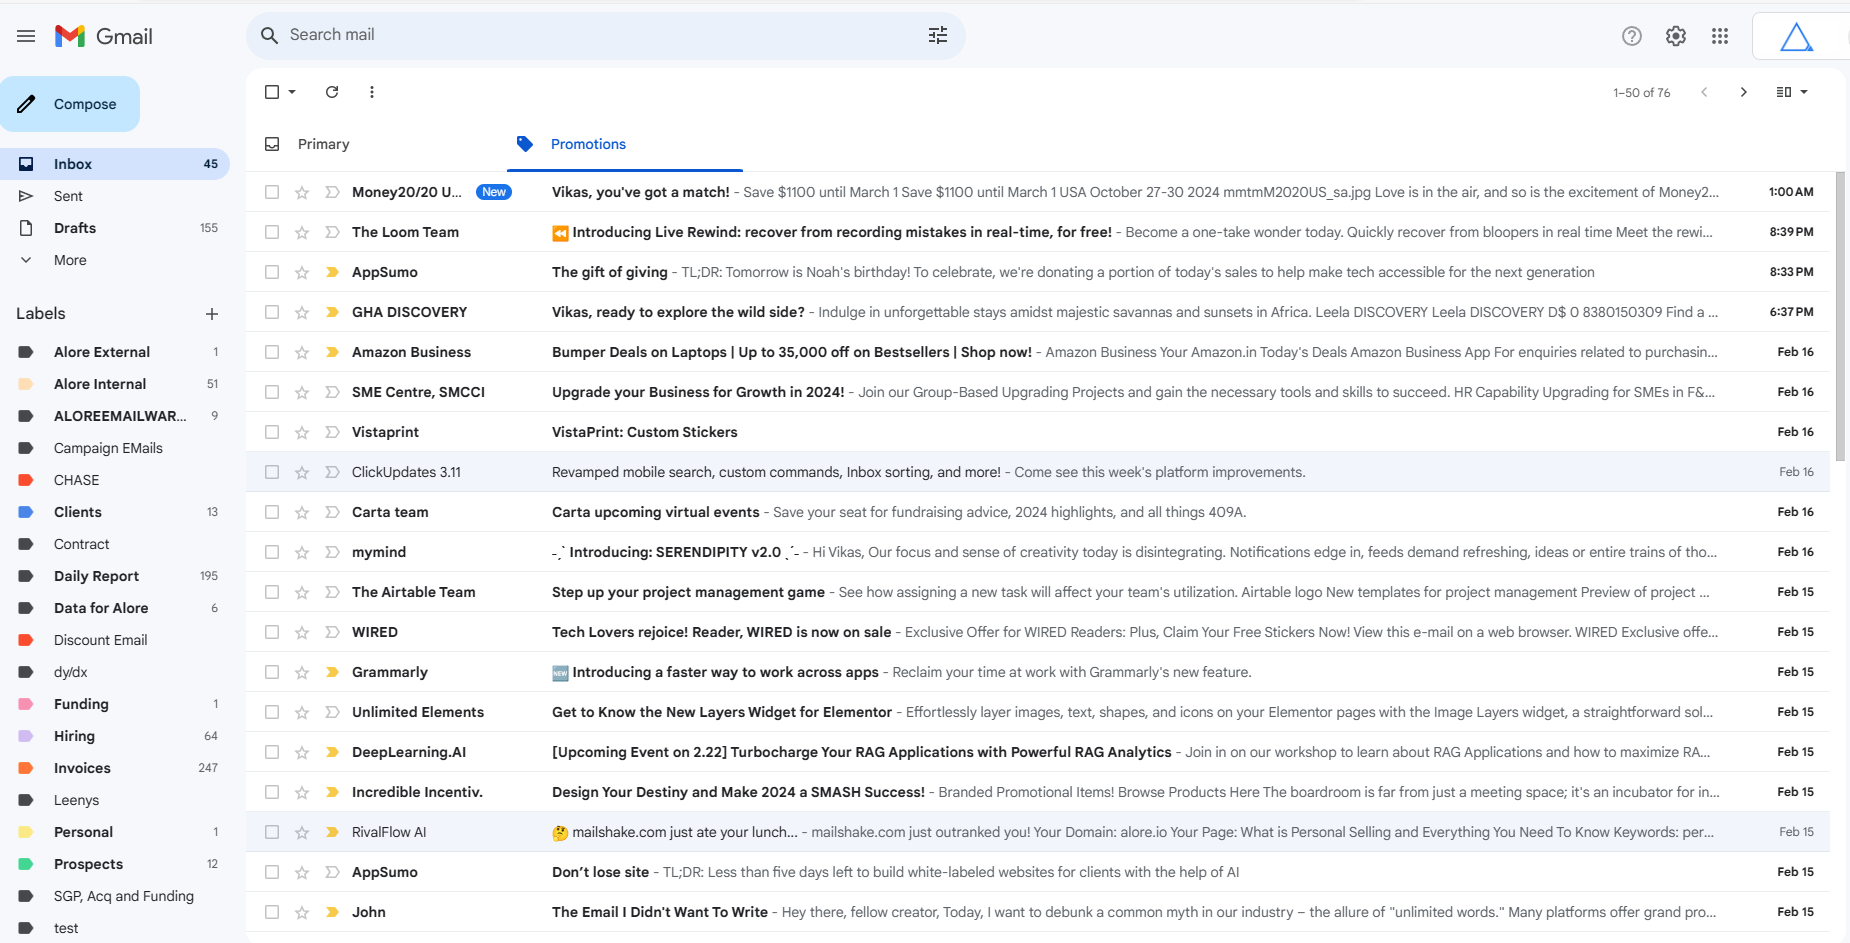Open the Promotions tab
1850x943 pixels.
click(588, 144)
